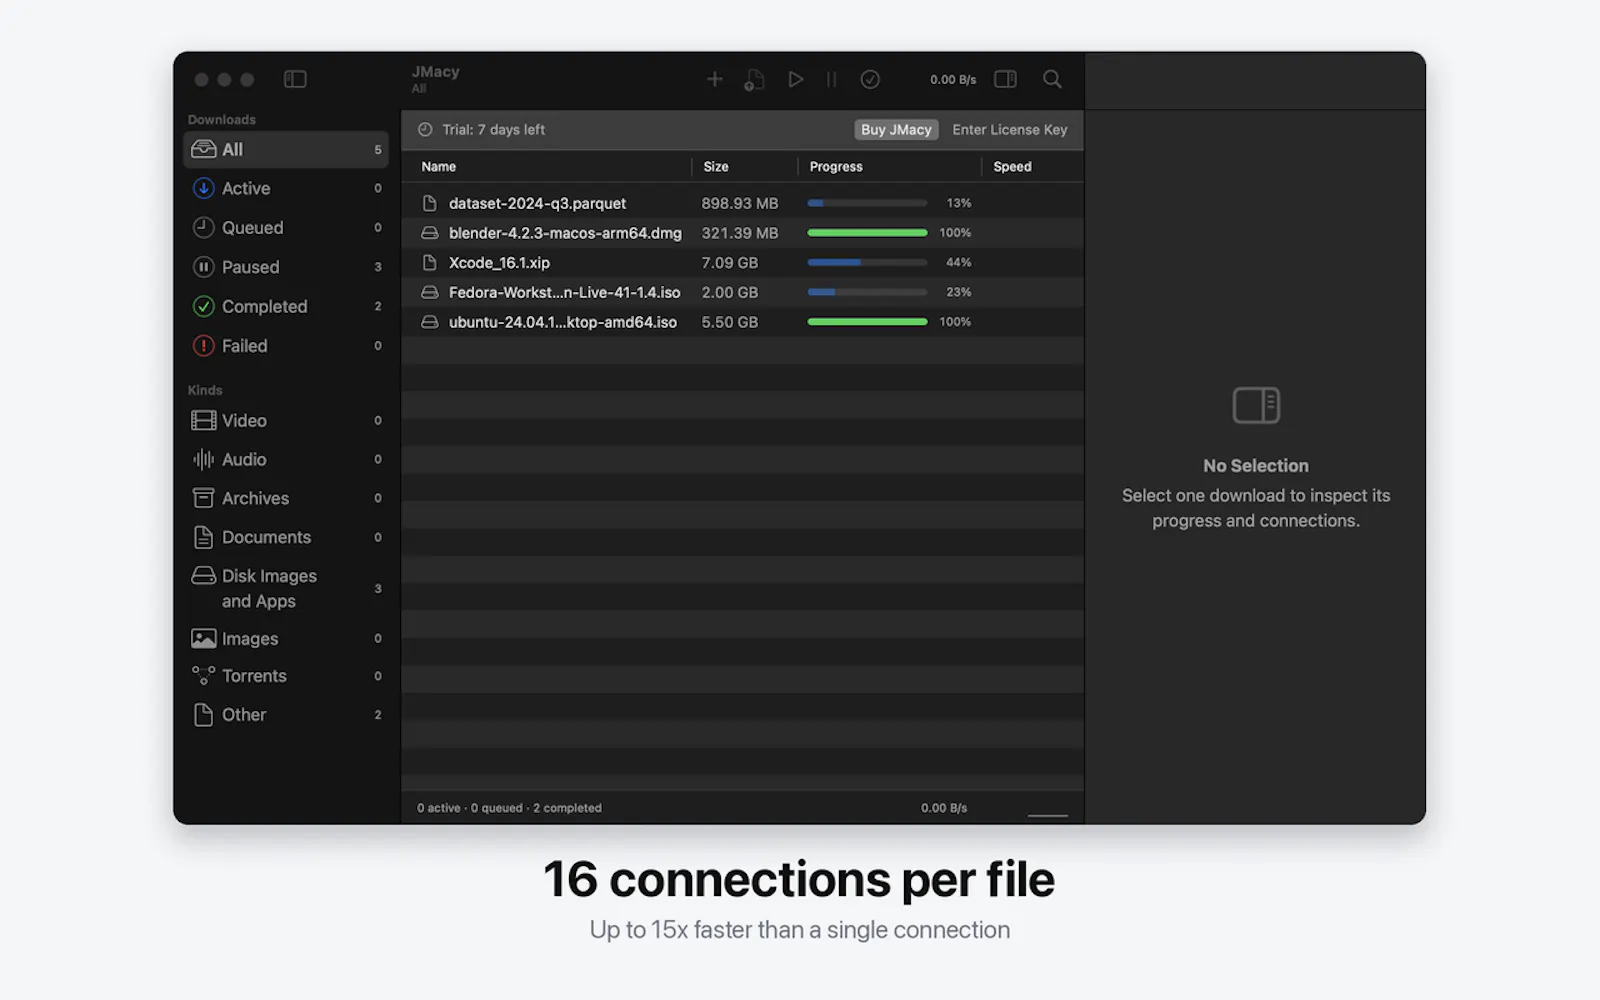Show Active downloads in sidebar
Image resolution: width=1600 pixels, height=1000 pixels.
286,188
